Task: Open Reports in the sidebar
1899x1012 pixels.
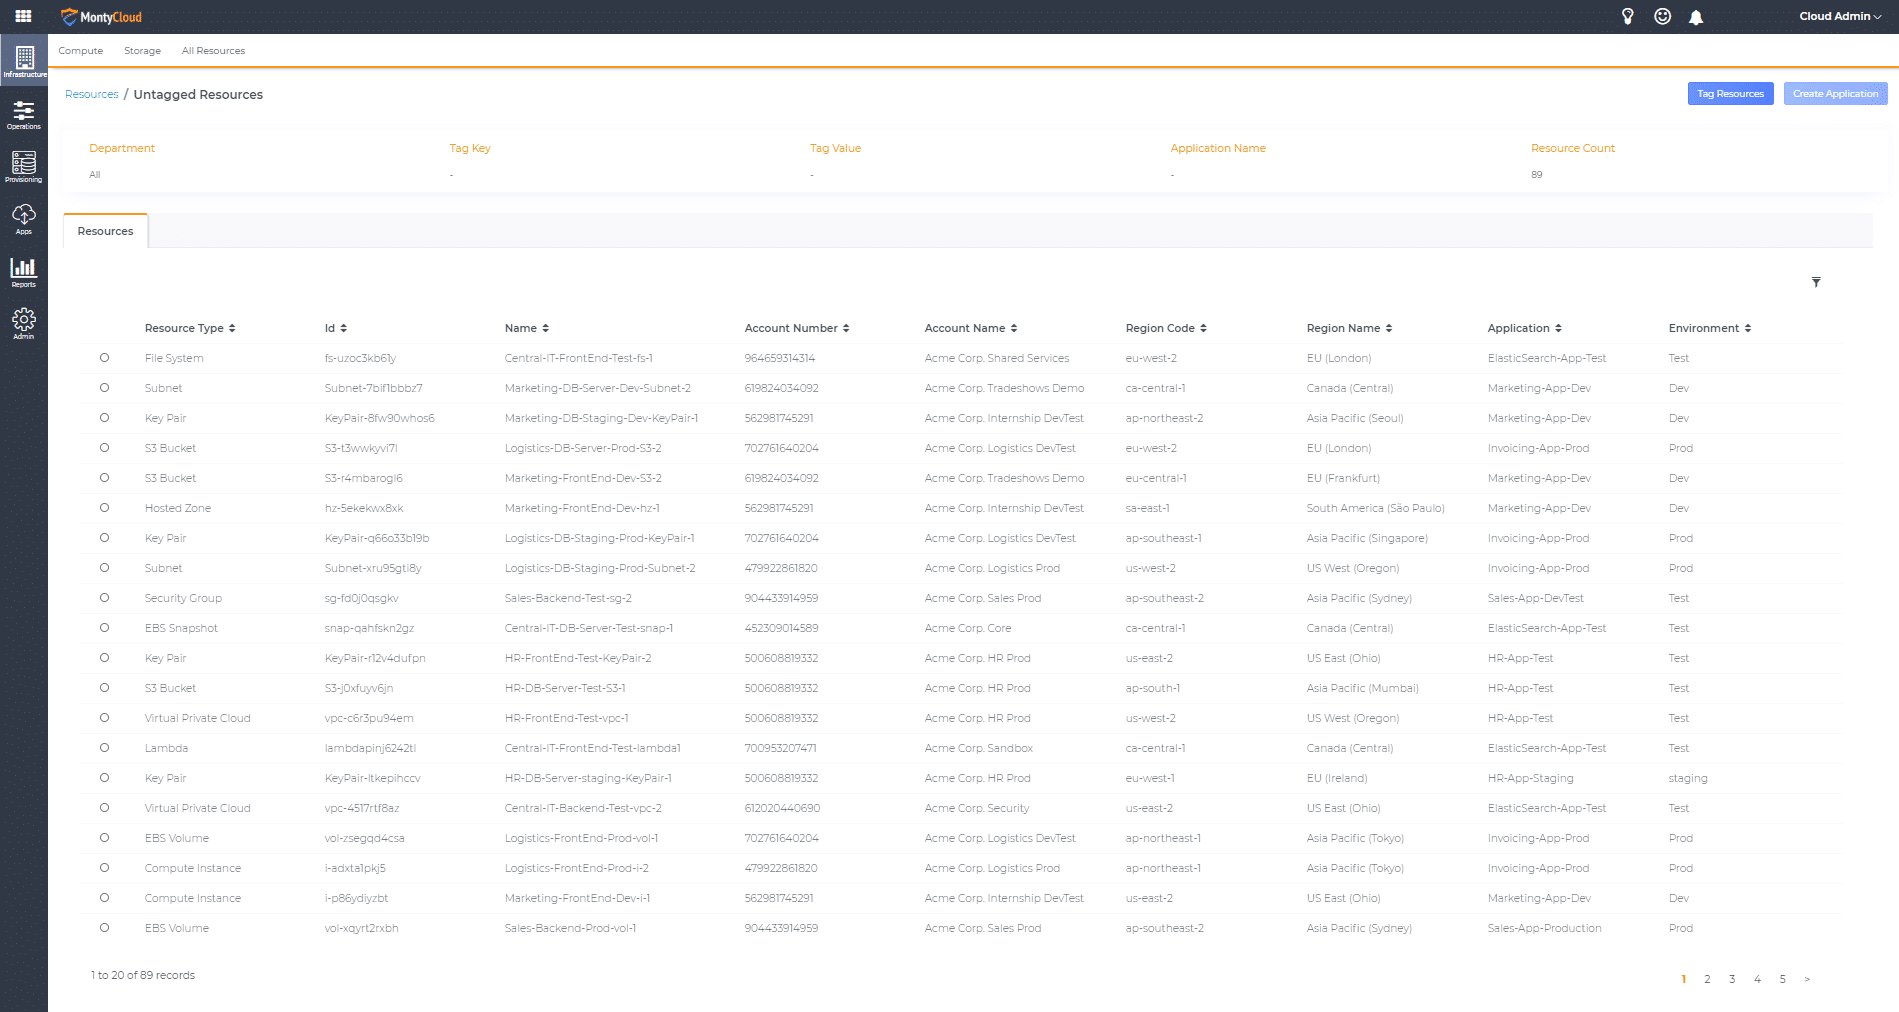Action: (x=23, y=271)
